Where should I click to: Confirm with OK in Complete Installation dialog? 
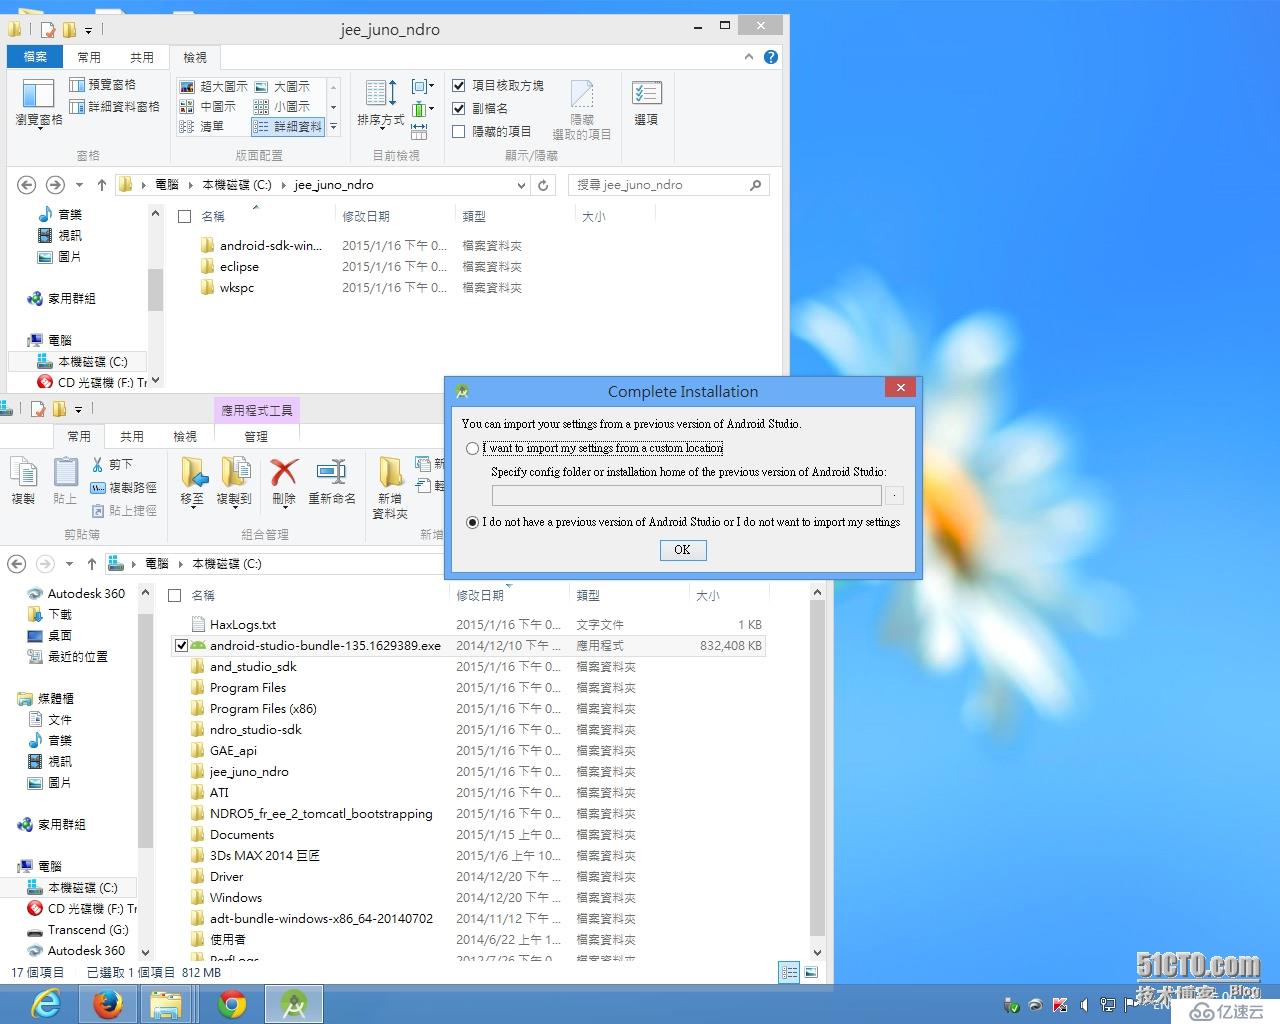[683, 550]
